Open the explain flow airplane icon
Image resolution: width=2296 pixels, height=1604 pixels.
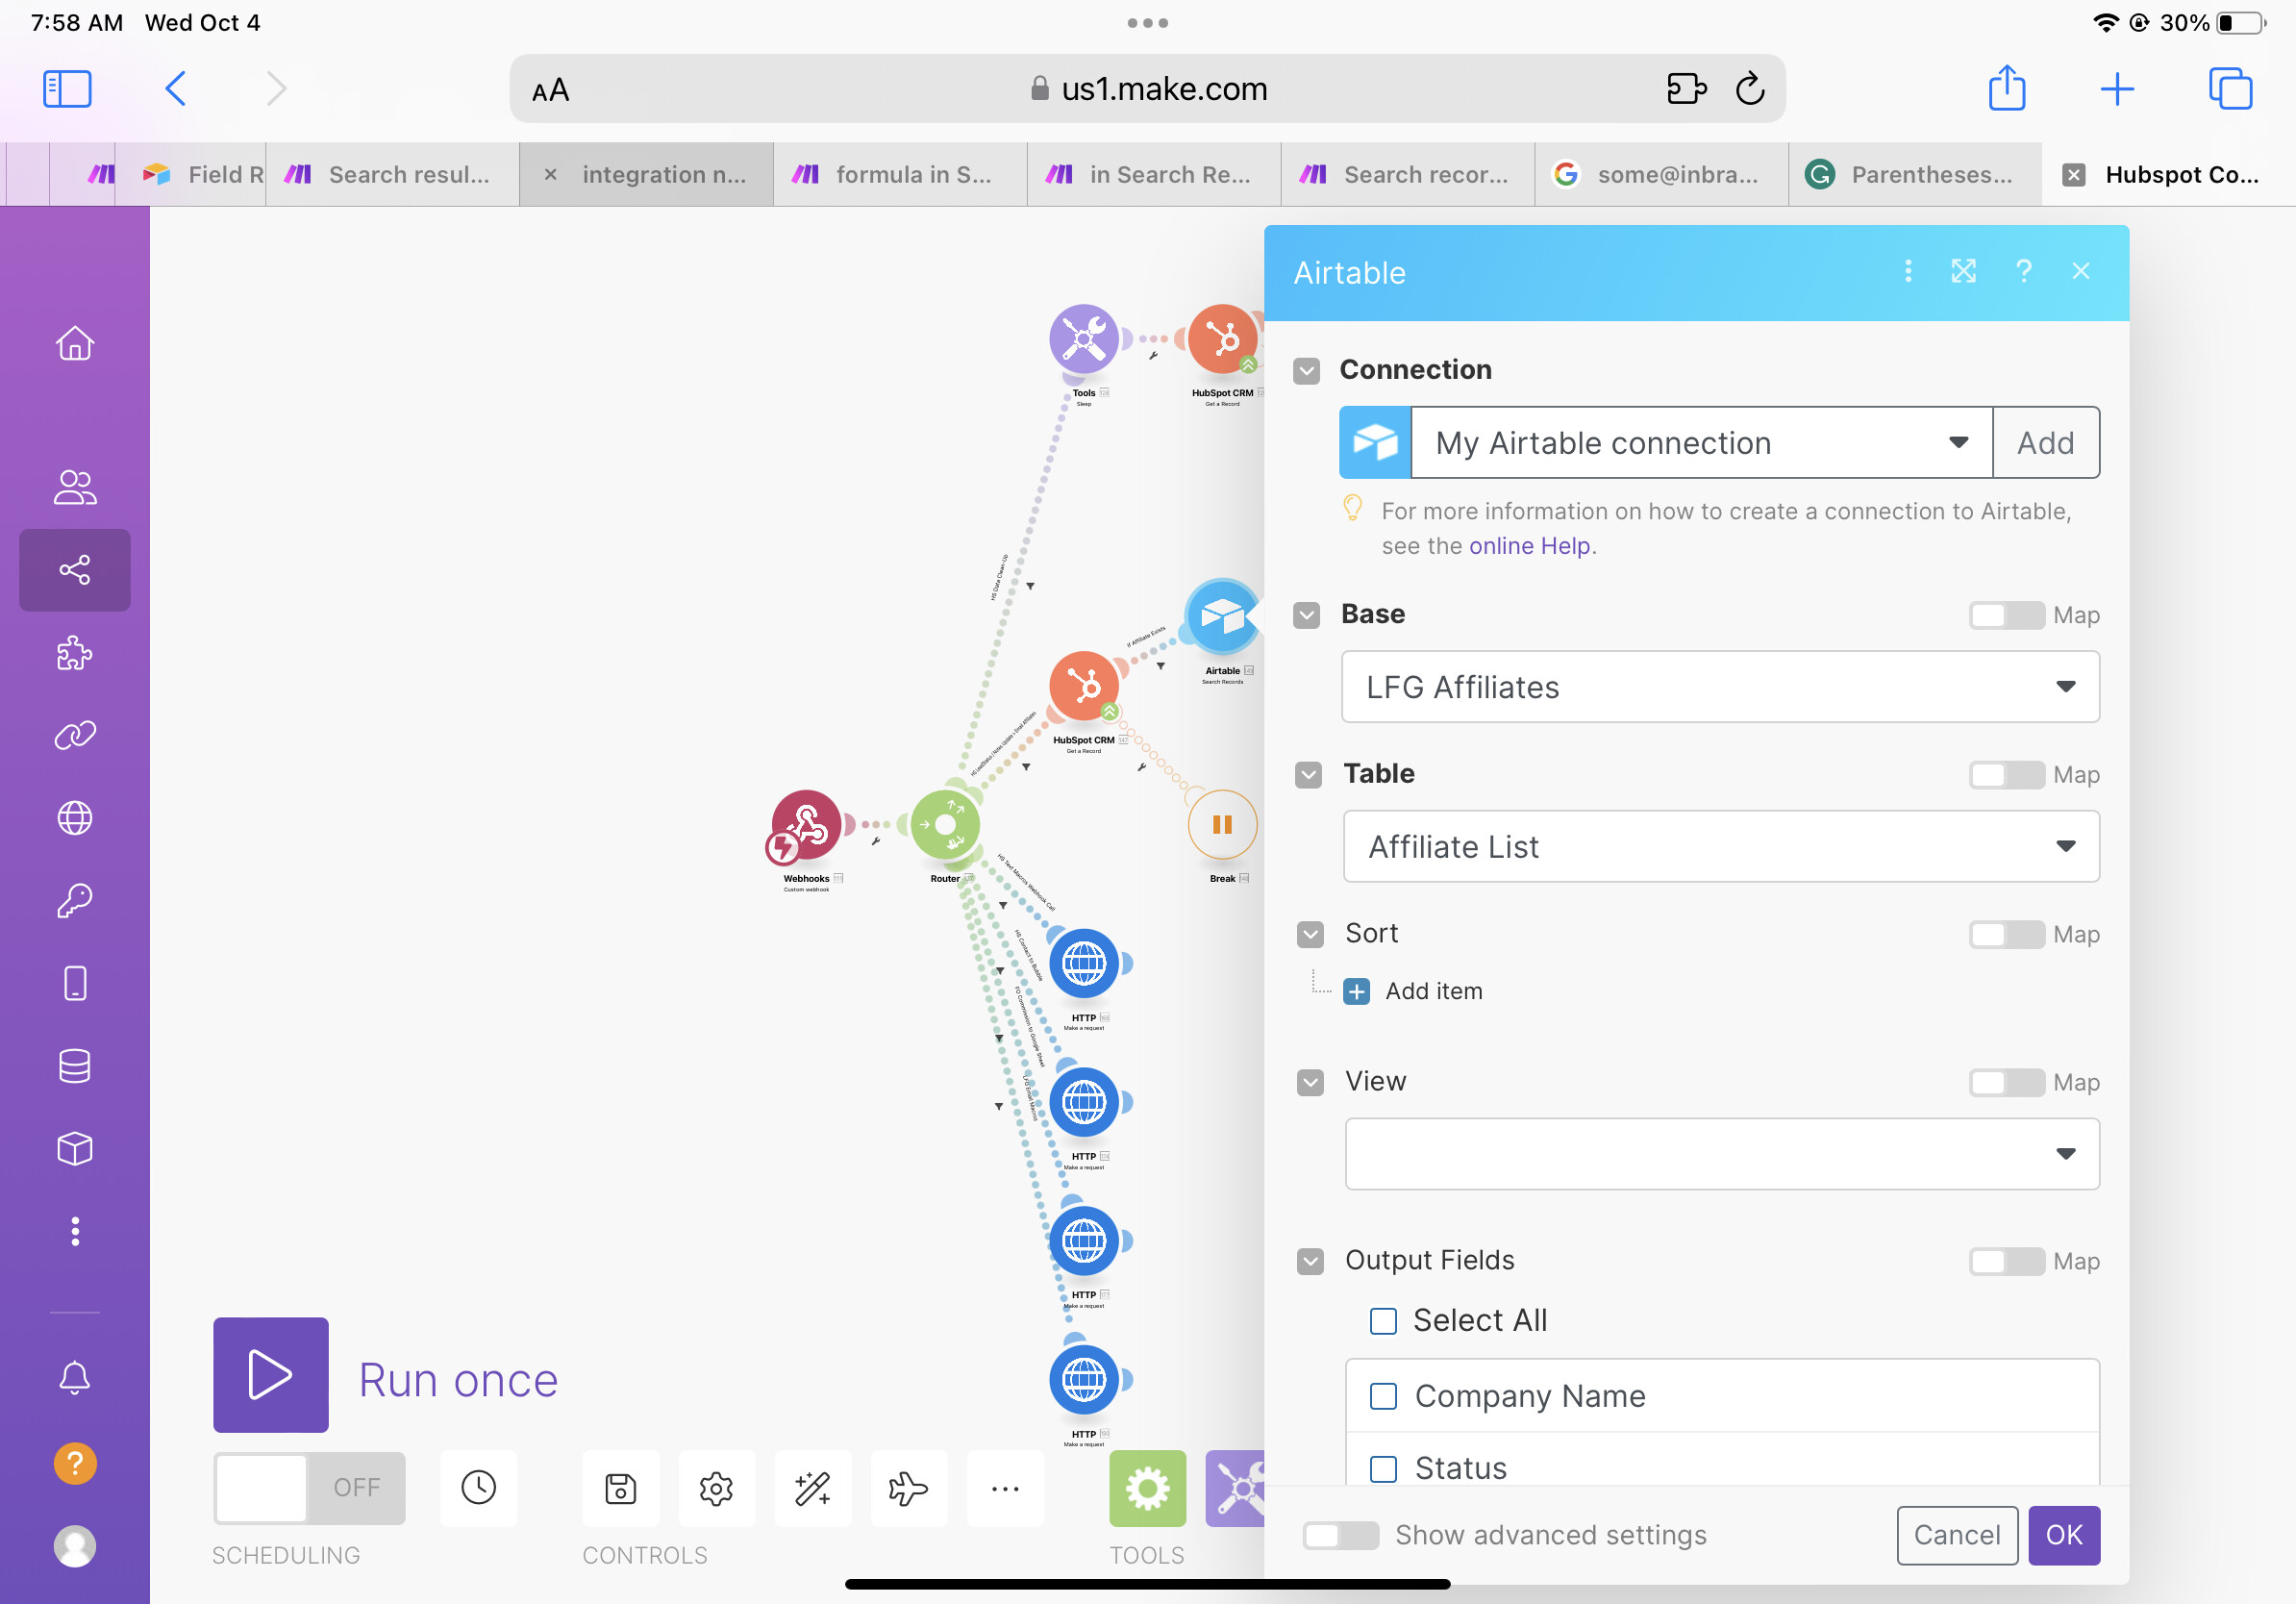tap(908, 1488)
